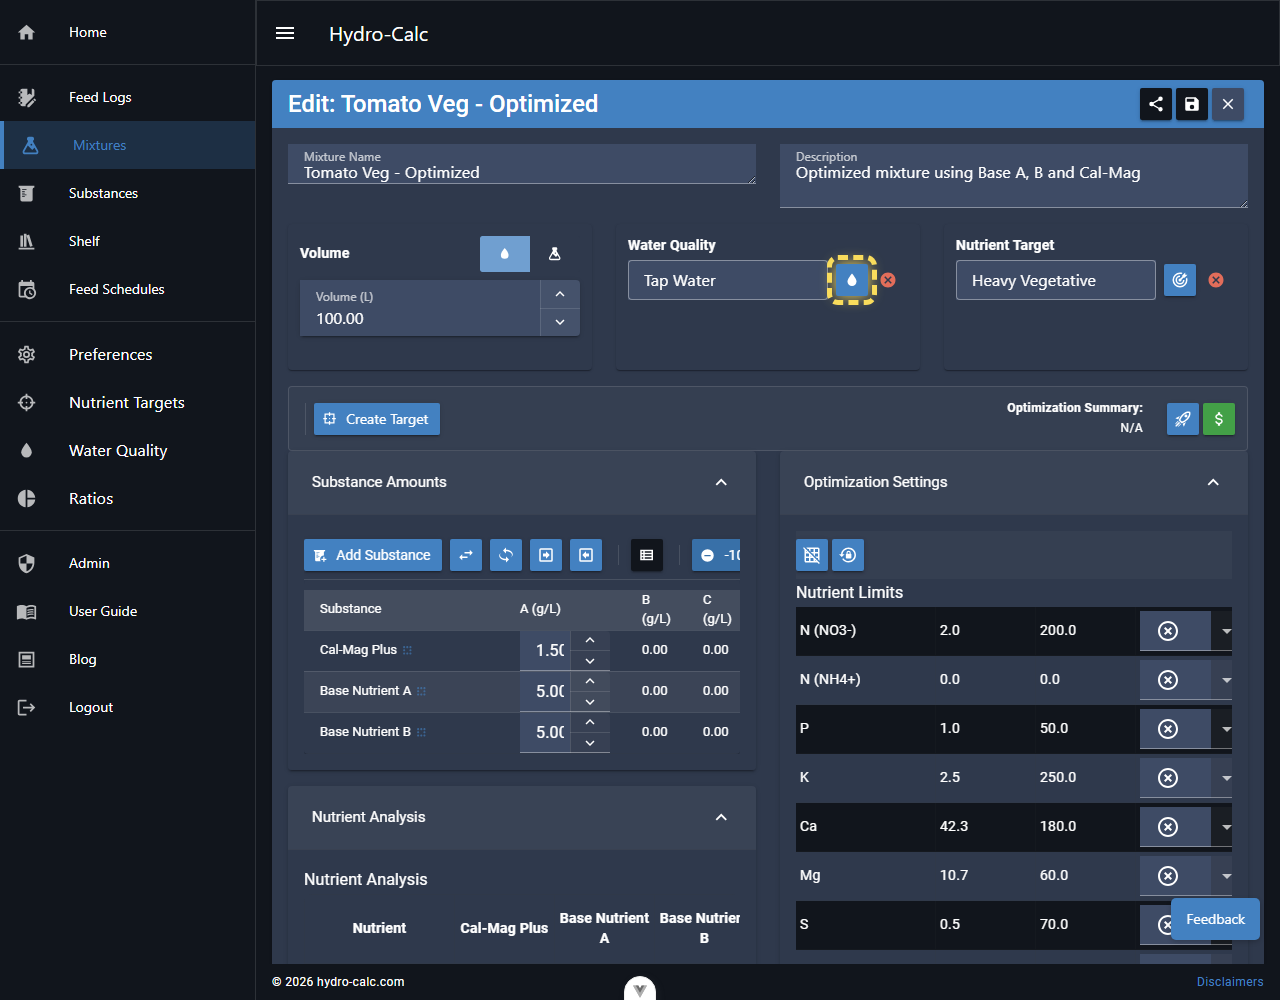Clear the N (NO3-) nutrient limit
The image size is (1280, 1000).
1167,631
